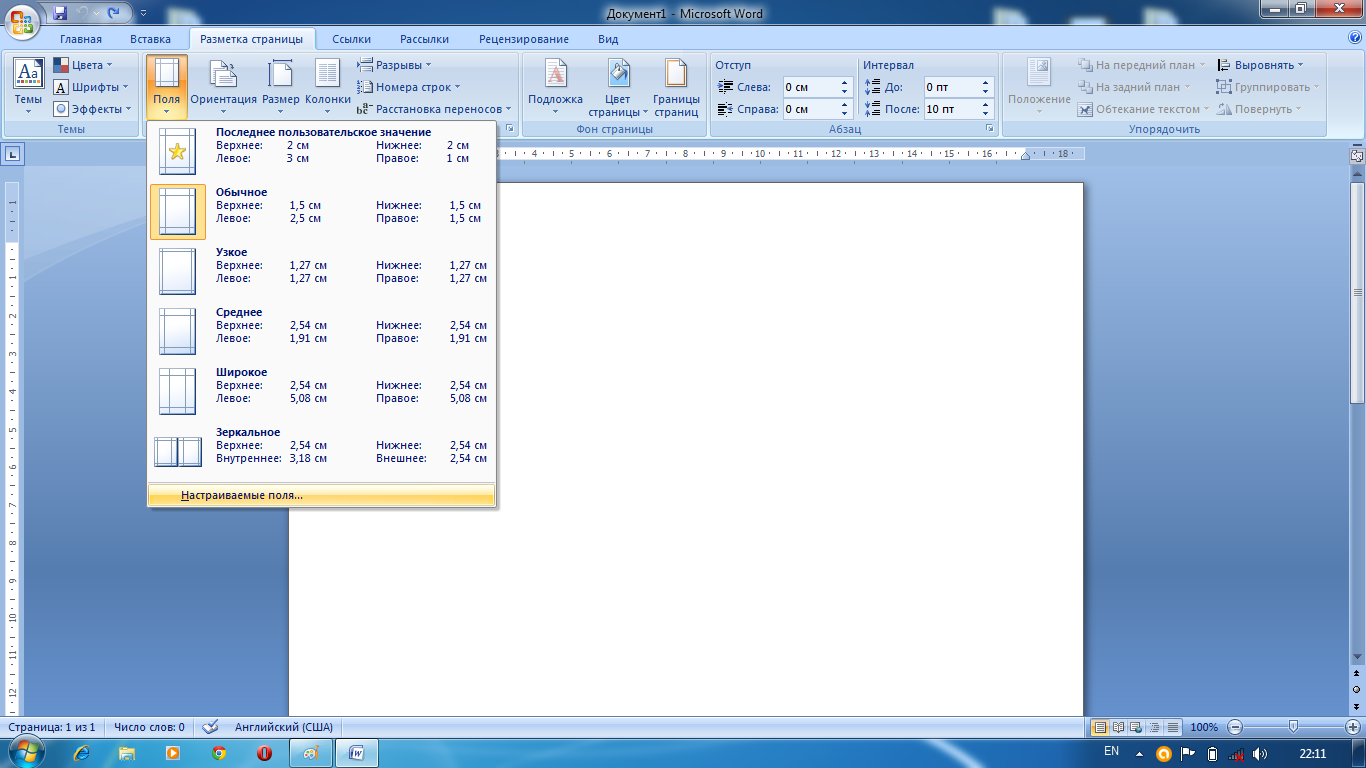The width and height of the screenshot is (1366, 768).
Task: Click Границы страниц page borders button
Action: point(676,87)
